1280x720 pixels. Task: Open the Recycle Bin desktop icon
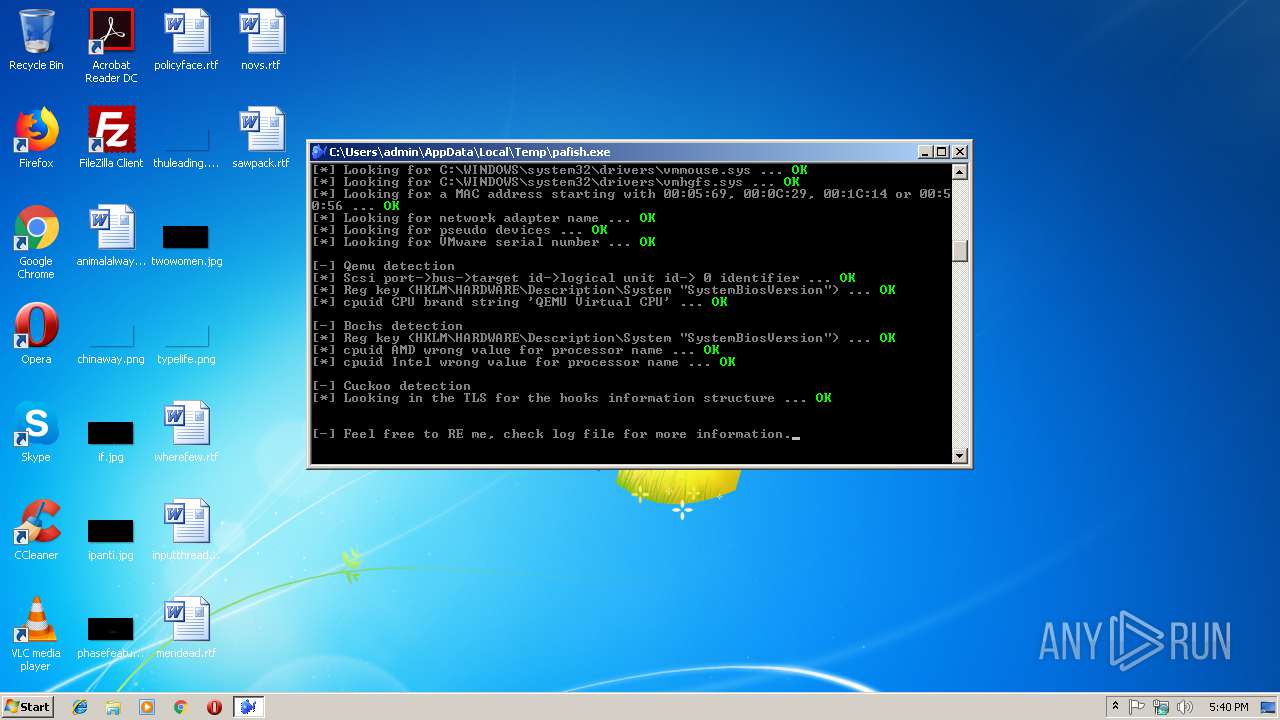coord(36,40)
